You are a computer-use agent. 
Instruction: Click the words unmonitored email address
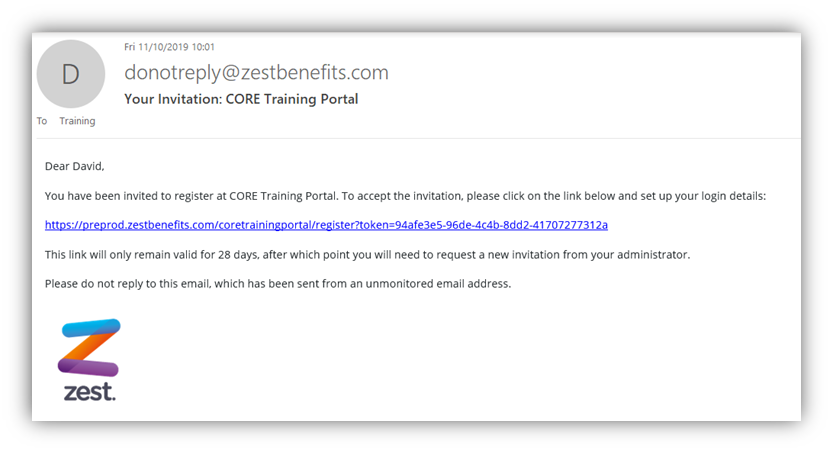pos(438,284)
